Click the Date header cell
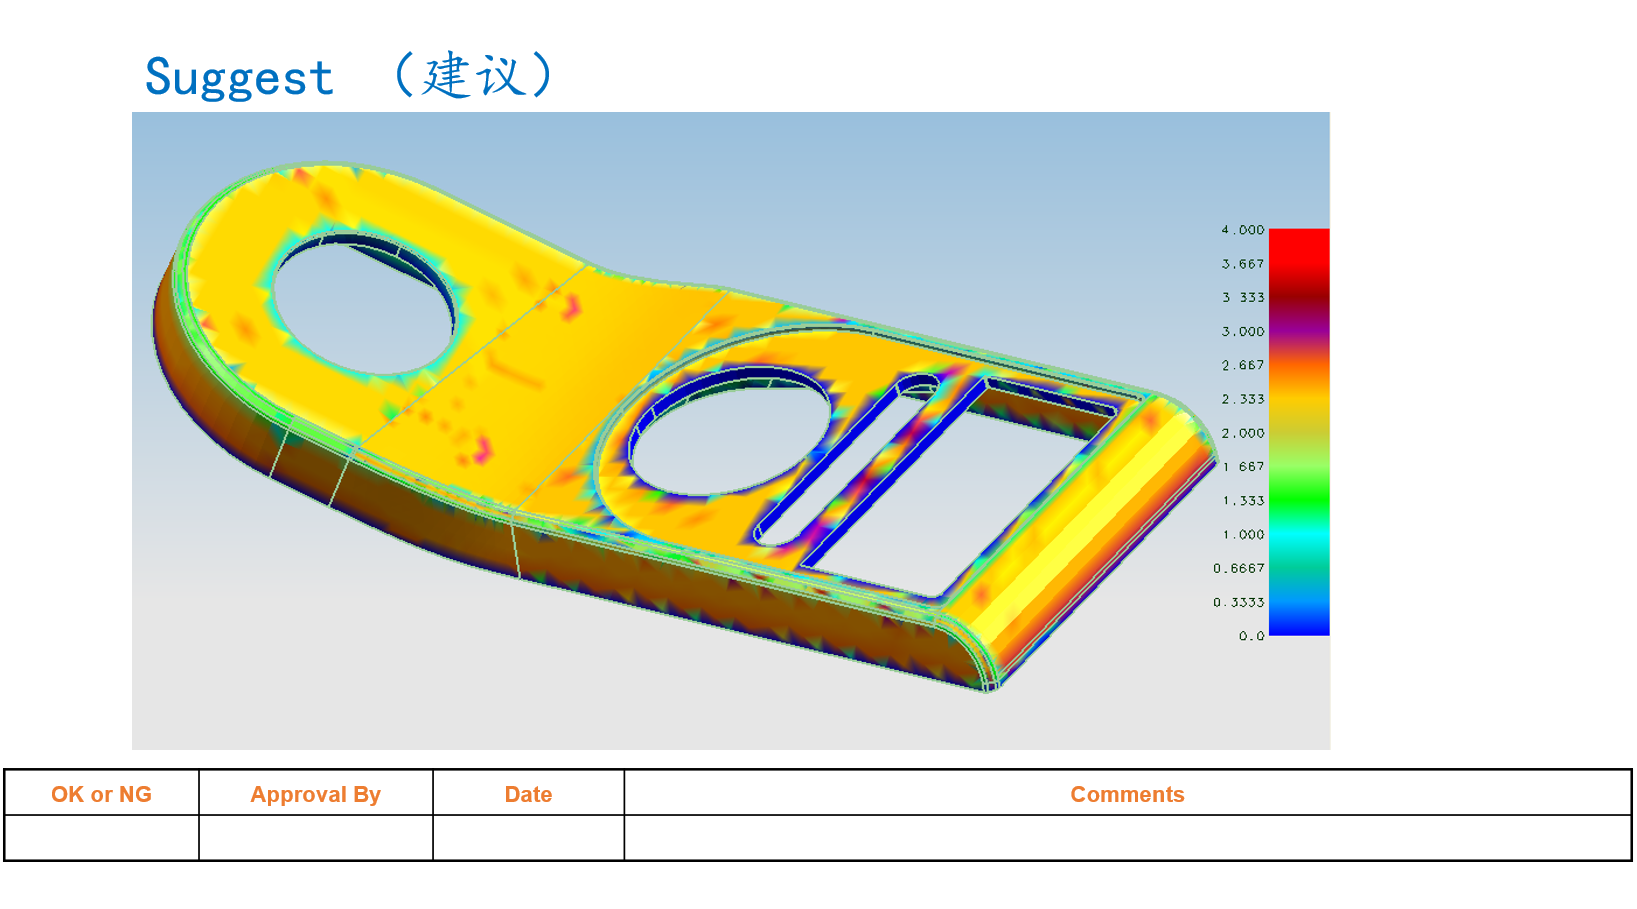 (527, 794)
